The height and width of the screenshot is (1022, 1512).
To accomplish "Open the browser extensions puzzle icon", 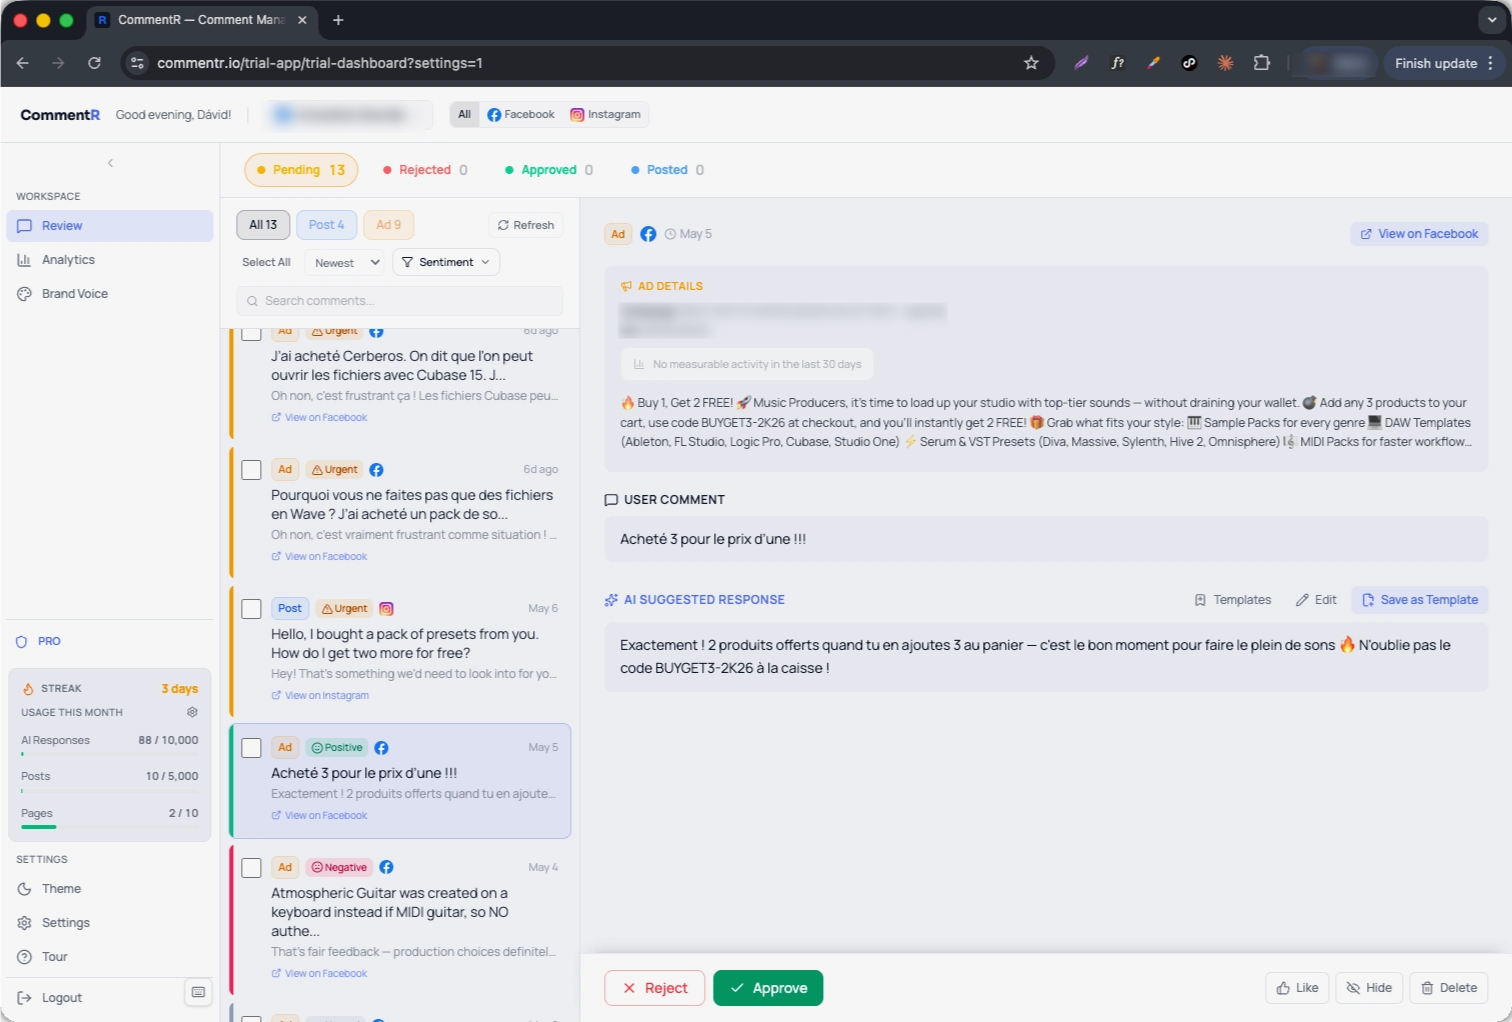I will point(1262,63).
